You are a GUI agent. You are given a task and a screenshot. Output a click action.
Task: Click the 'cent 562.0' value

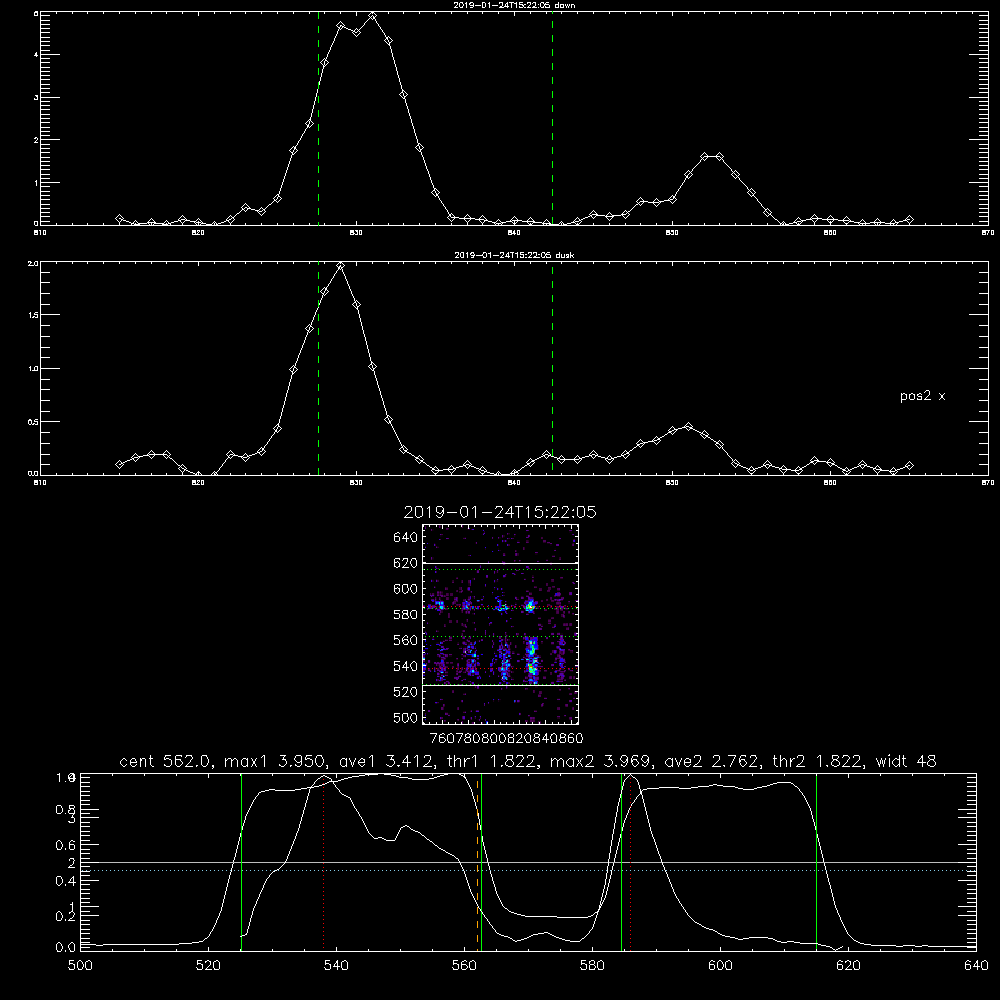click(168, 761)
